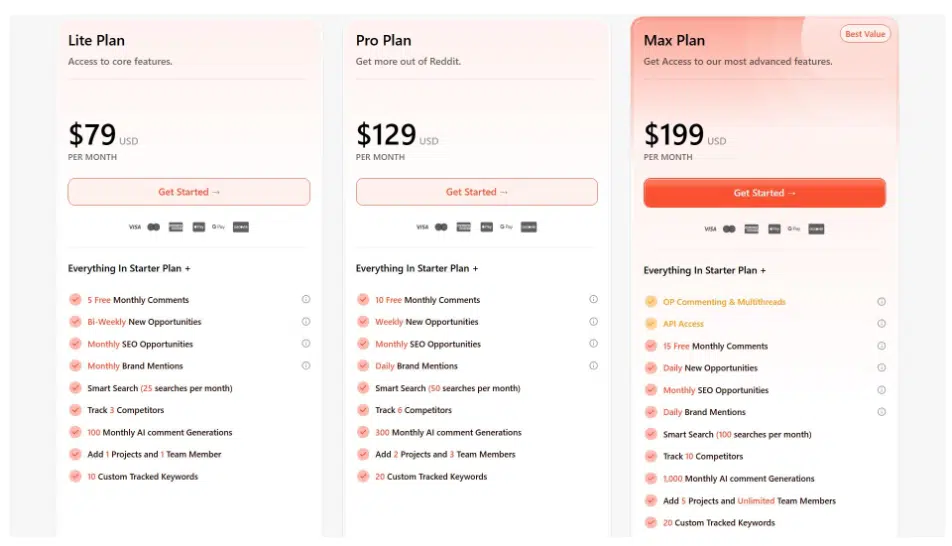This screenshot has width=952, height=546.
Task: Click the Max Plan heading
Action: pyautogui.click(x=674, y=41)
